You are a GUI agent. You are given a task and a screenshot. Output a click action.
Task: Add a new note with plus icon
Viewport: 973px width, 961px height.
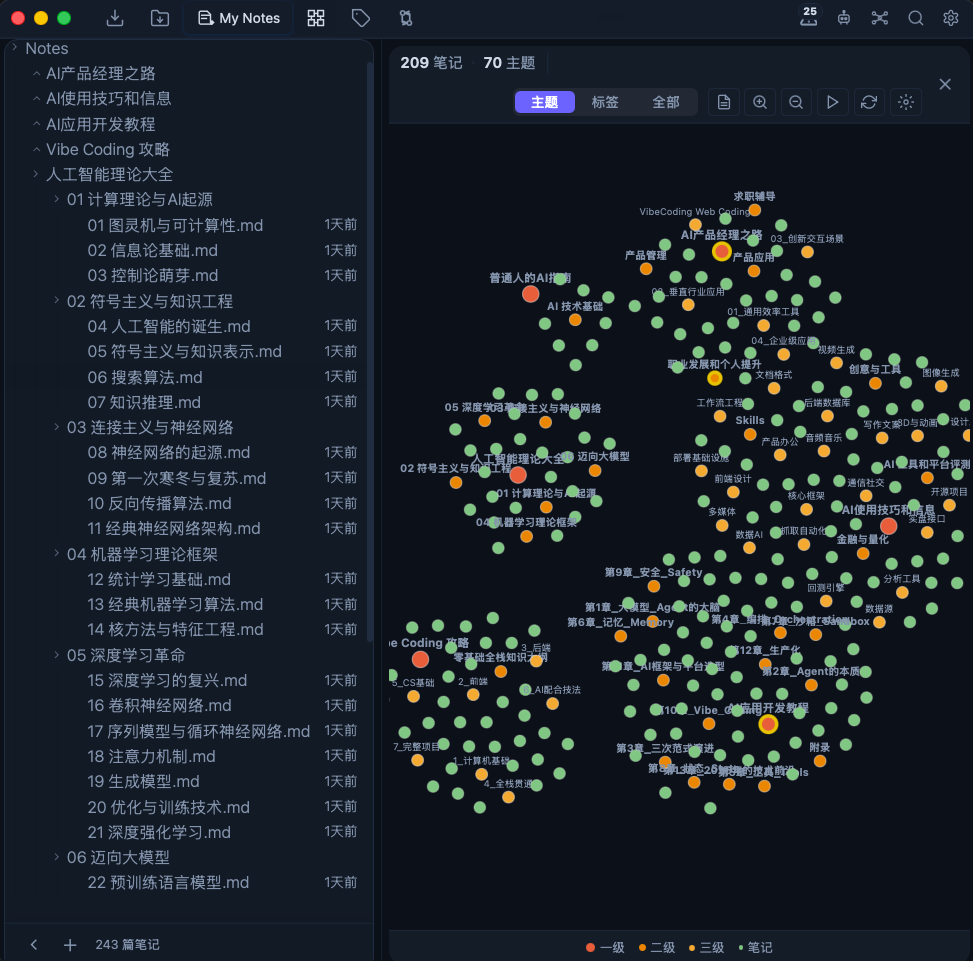(70, 944)
